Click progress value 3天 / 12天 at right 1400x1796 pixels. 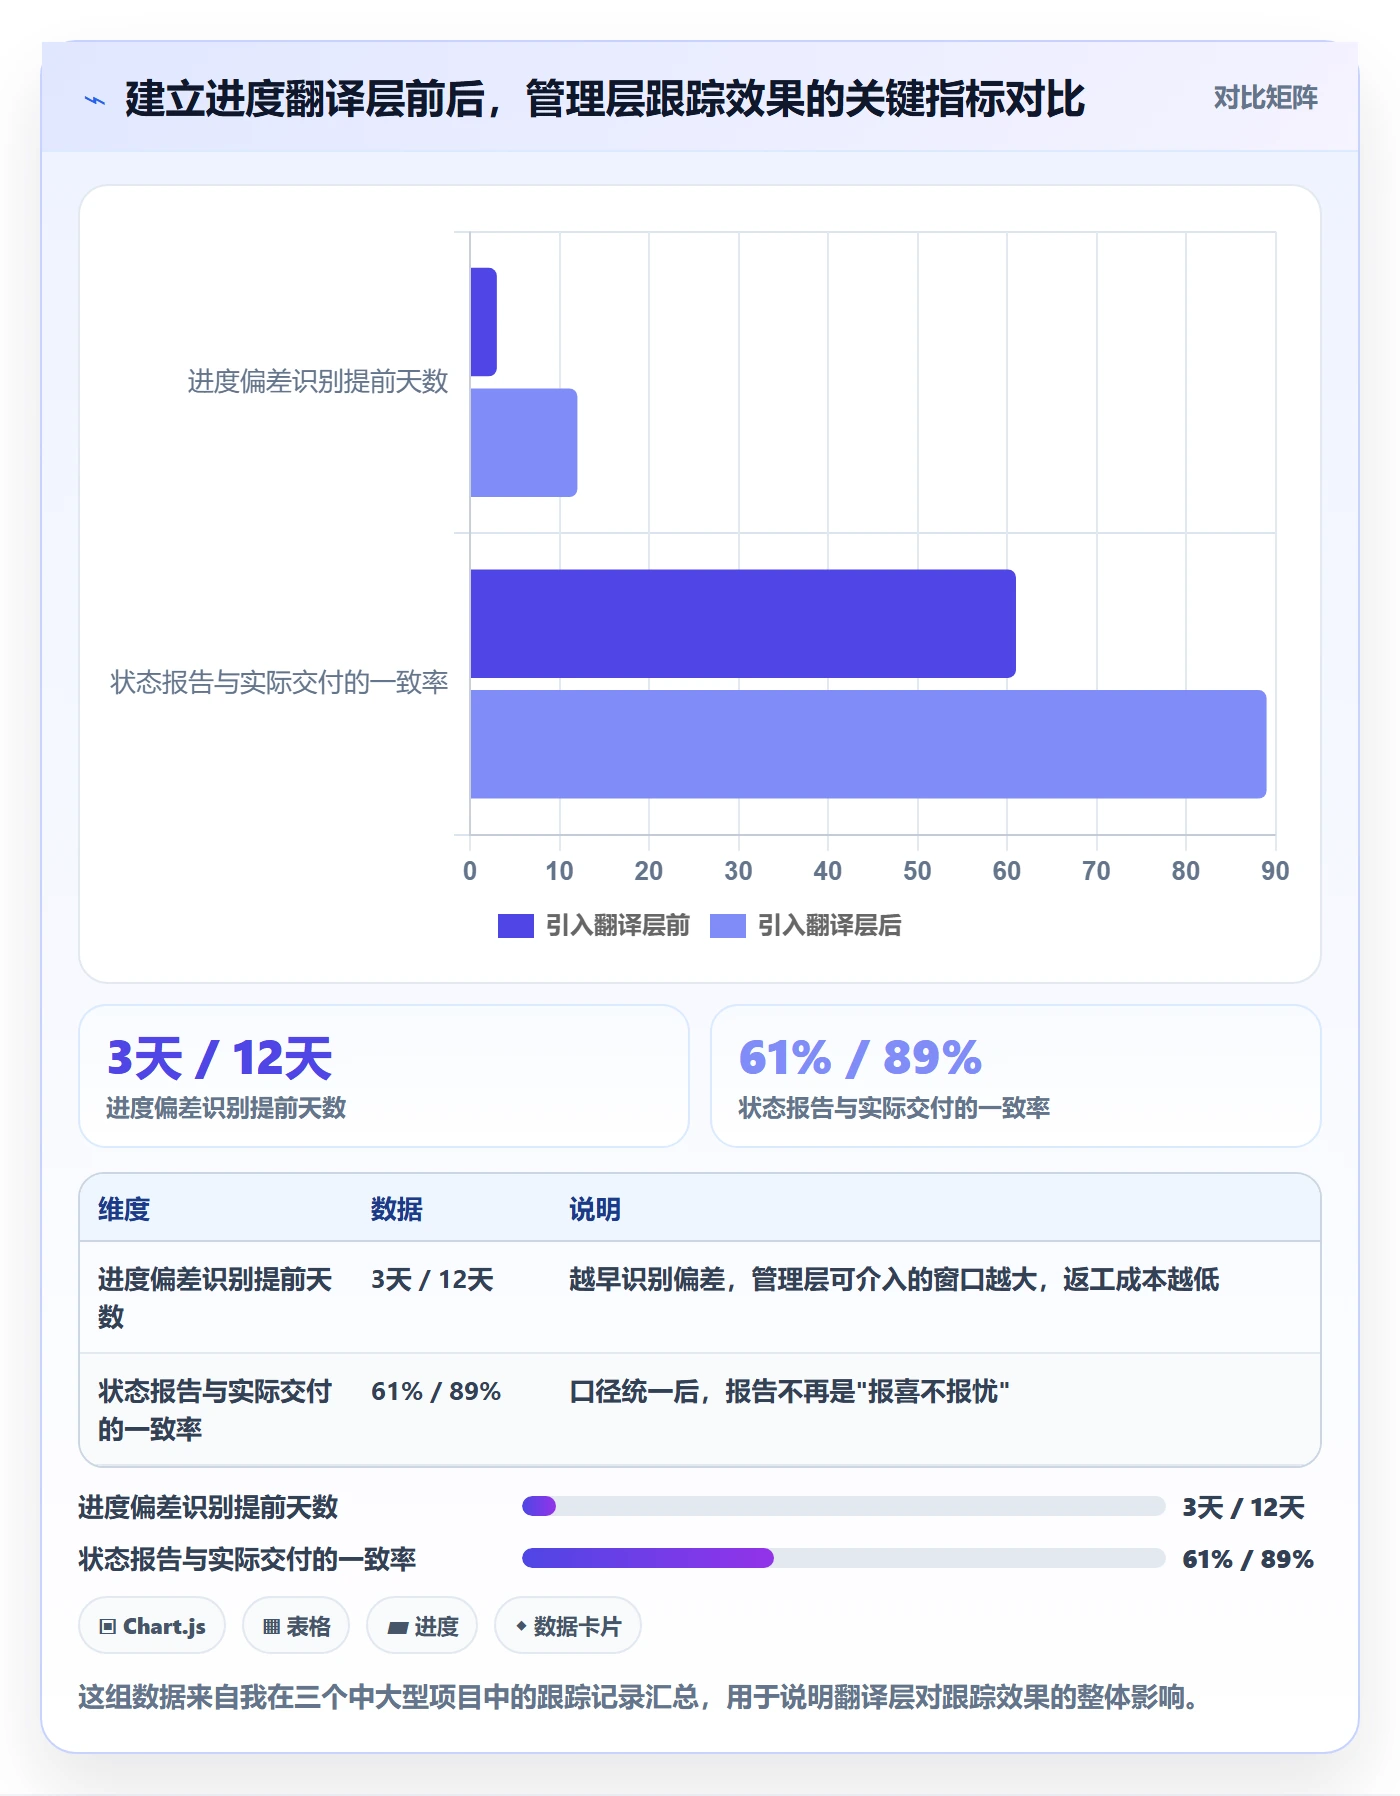click(x=1243, y=1508)
